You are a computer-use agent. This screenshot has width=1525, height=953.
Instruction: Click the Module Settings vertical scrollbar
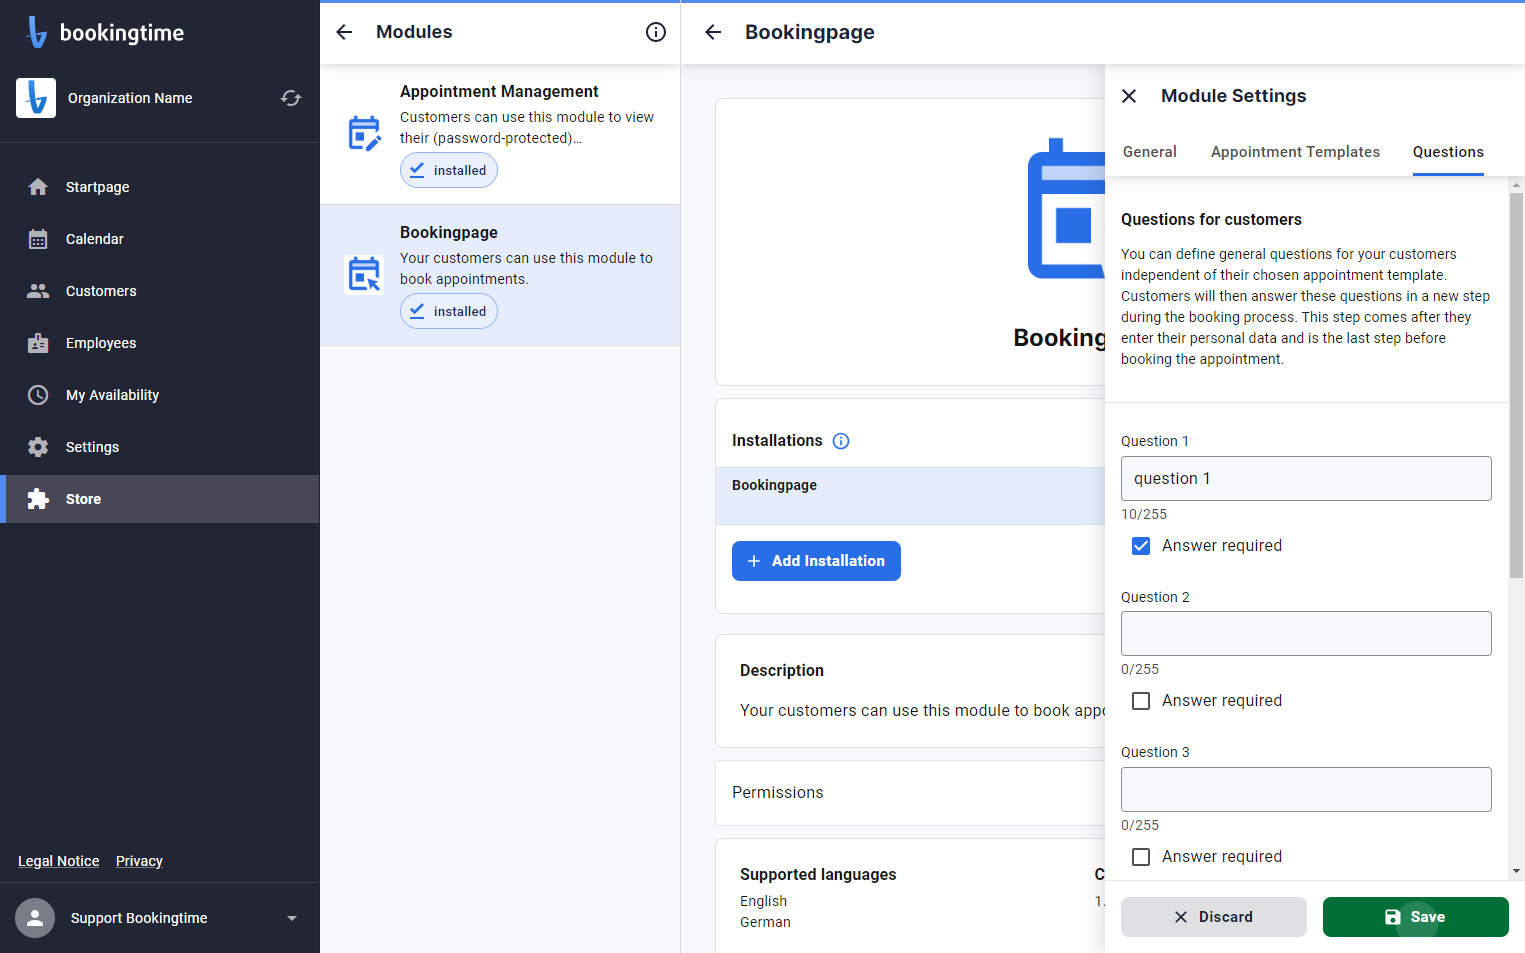1516,385
